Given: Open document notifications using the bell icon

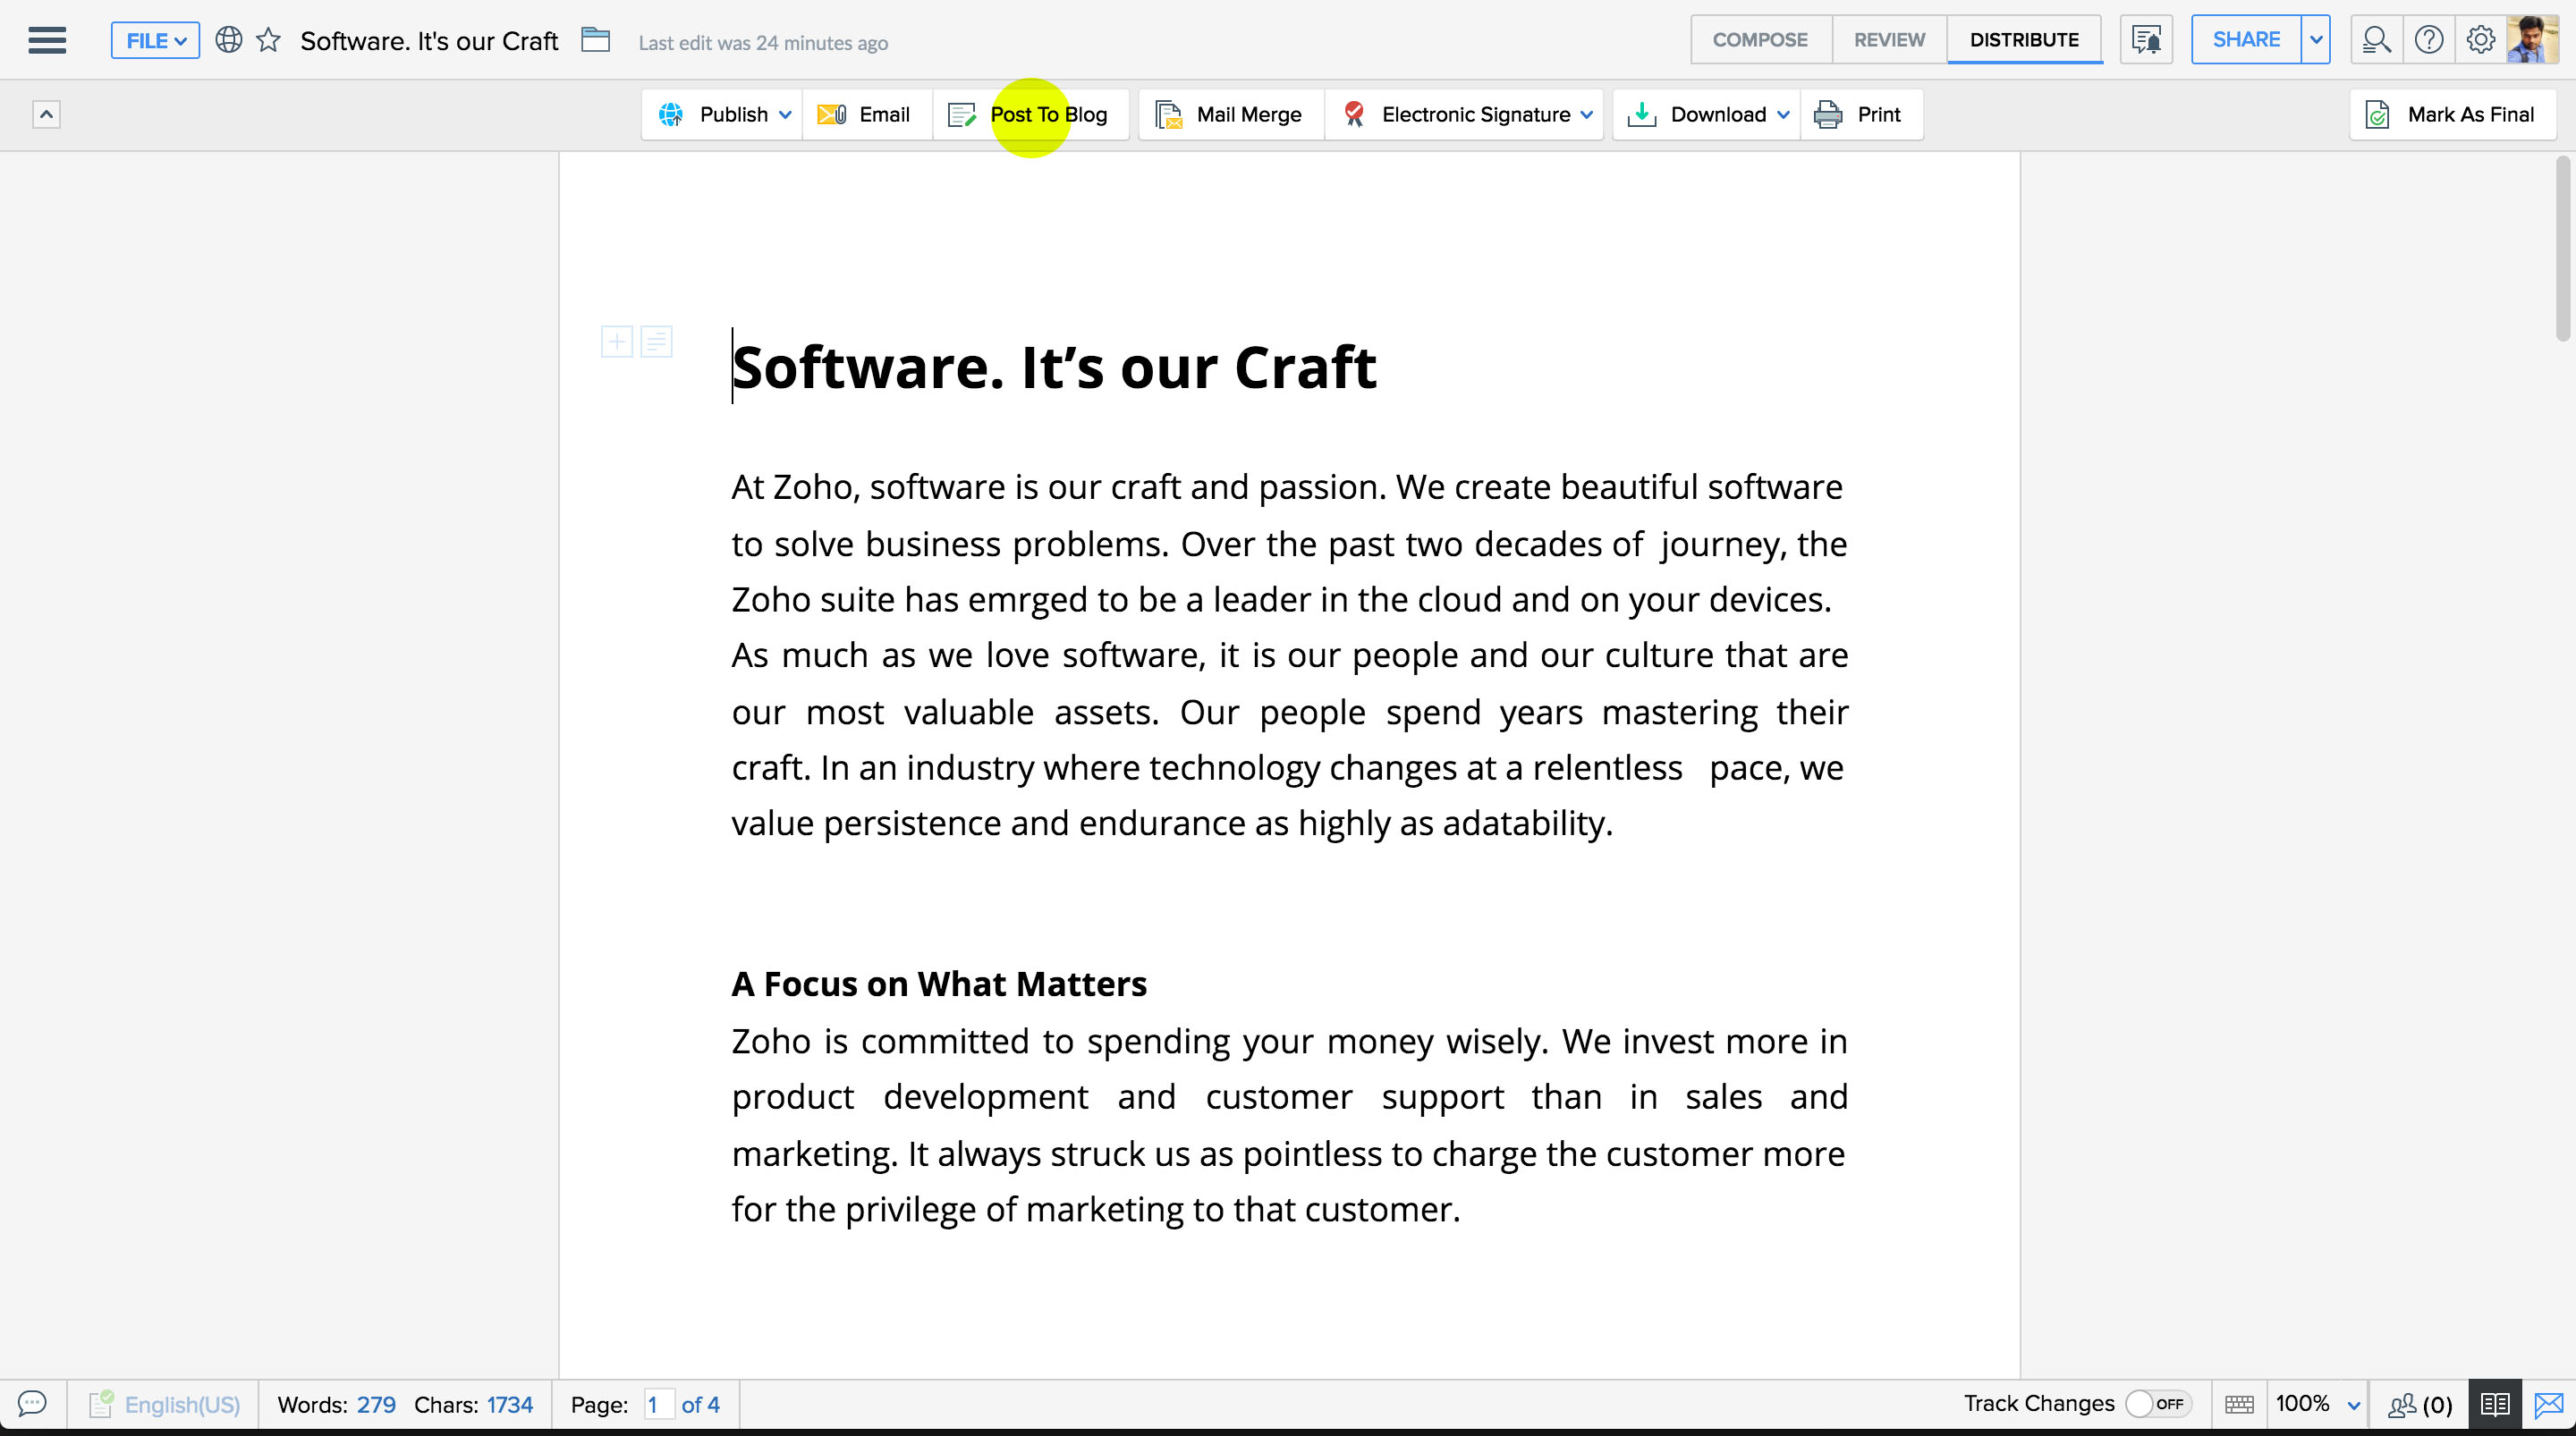Looking at the screenshot, I should [x=2146, y=39].
